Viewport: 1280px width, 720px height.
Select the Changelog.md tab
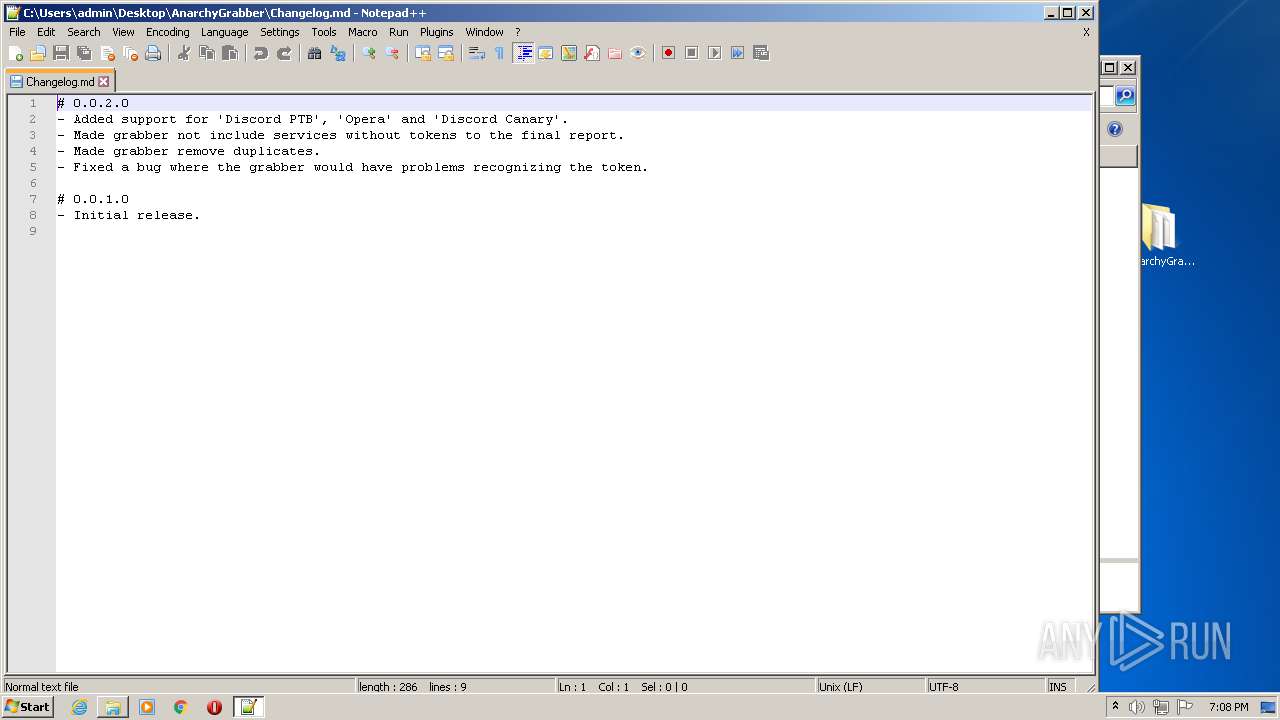[x=59, y=82]
